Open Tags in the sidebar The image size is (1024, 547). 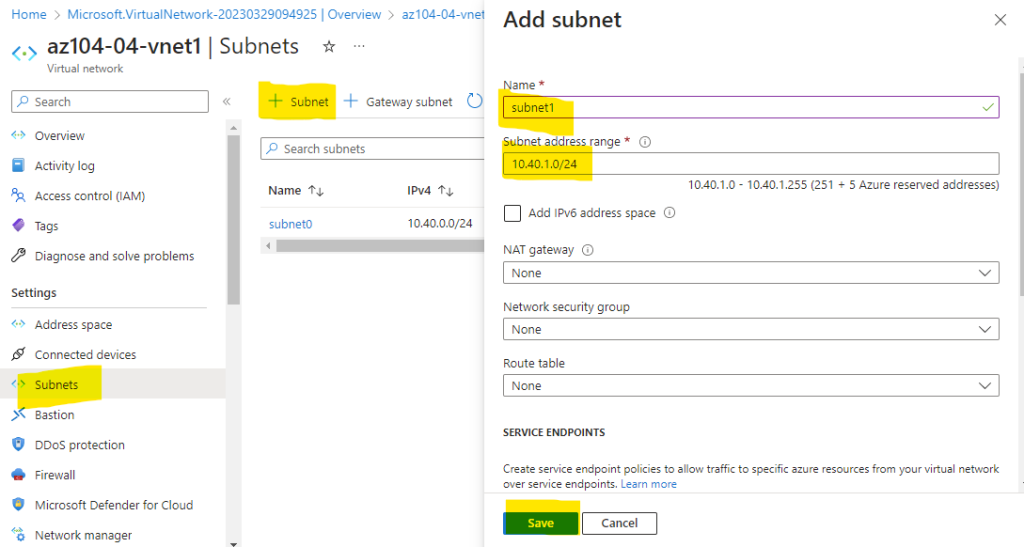coord(46,226)
